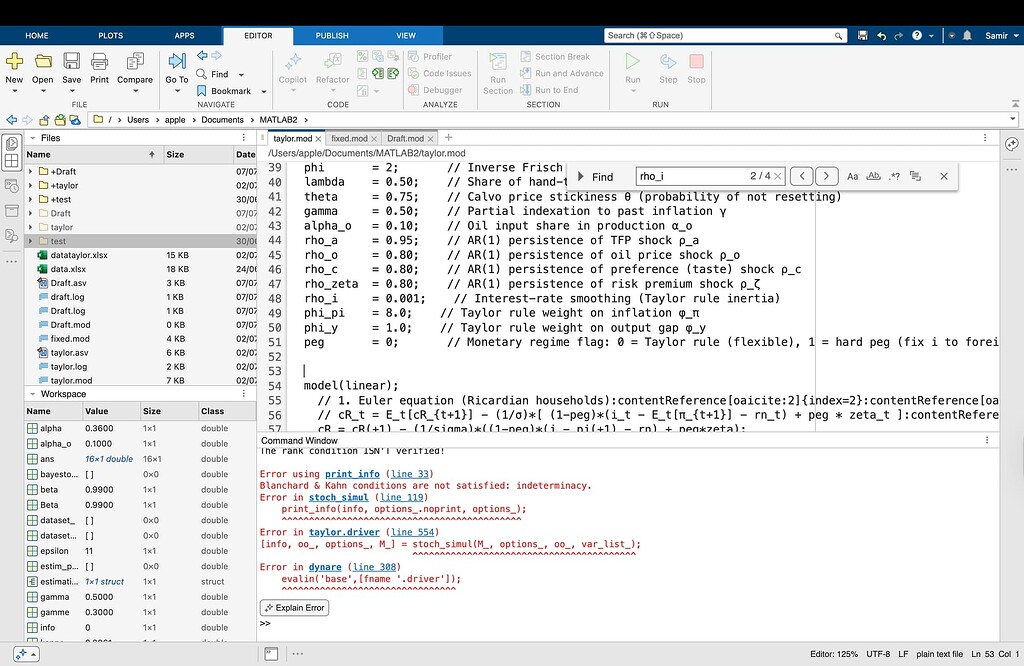Click the MATLAB Drive cloud folder icon
Image resolution: width=1024 pixels, height=666 pixels.
[75, 119]
